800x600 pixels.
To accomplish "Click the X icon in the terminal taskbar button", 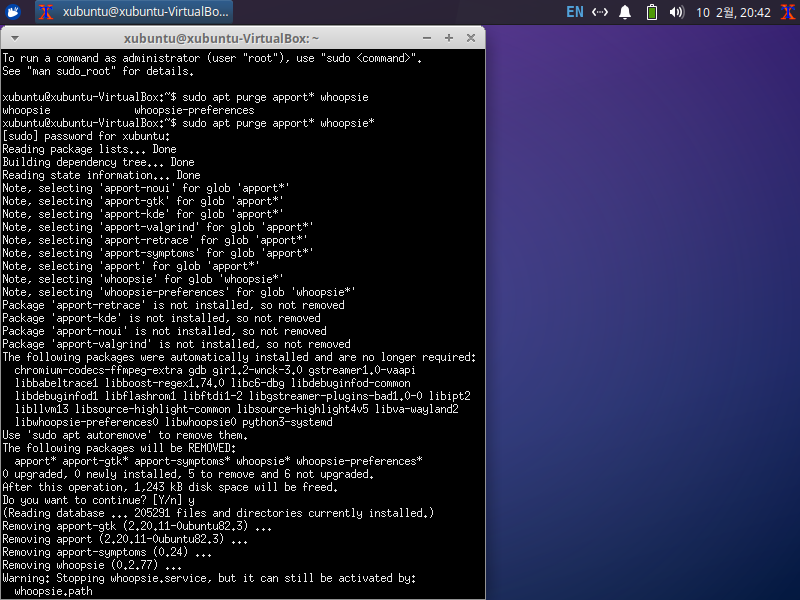I will pos(46,12).
